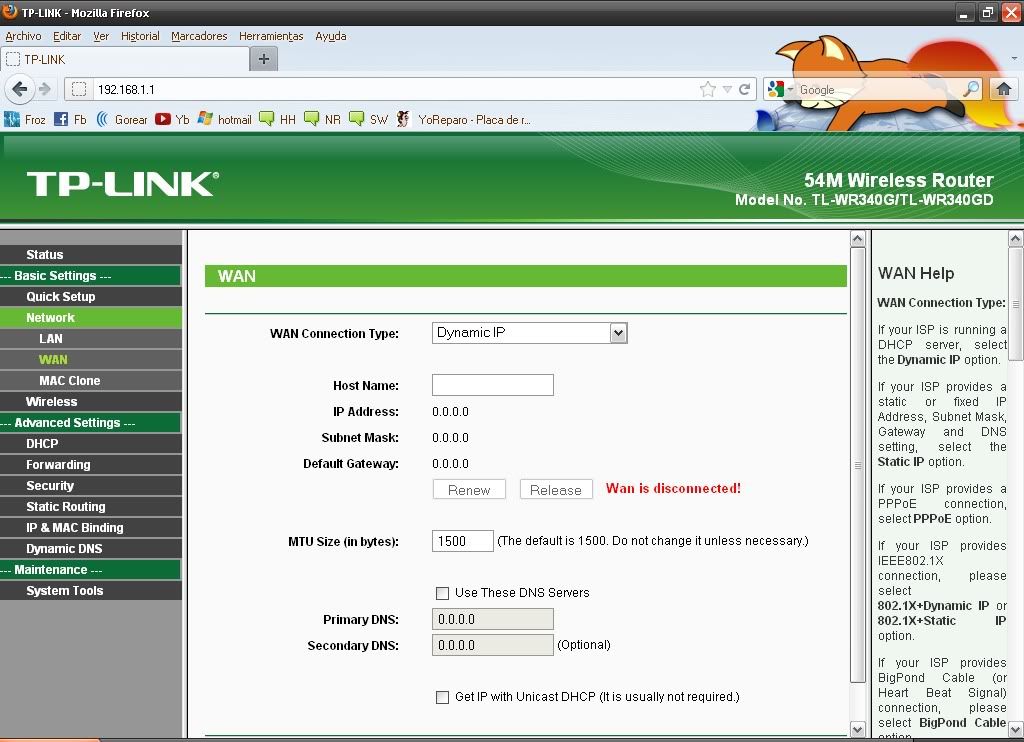Expand the URL history dropdown arrow
1024x742 pixels.
[727, 89]
